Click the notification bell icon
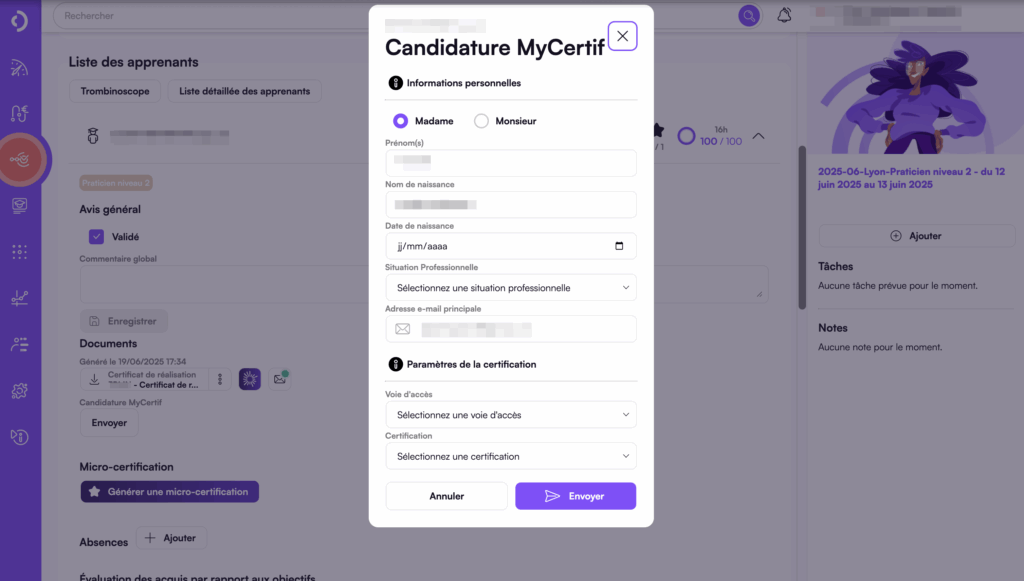 [784, 15]
